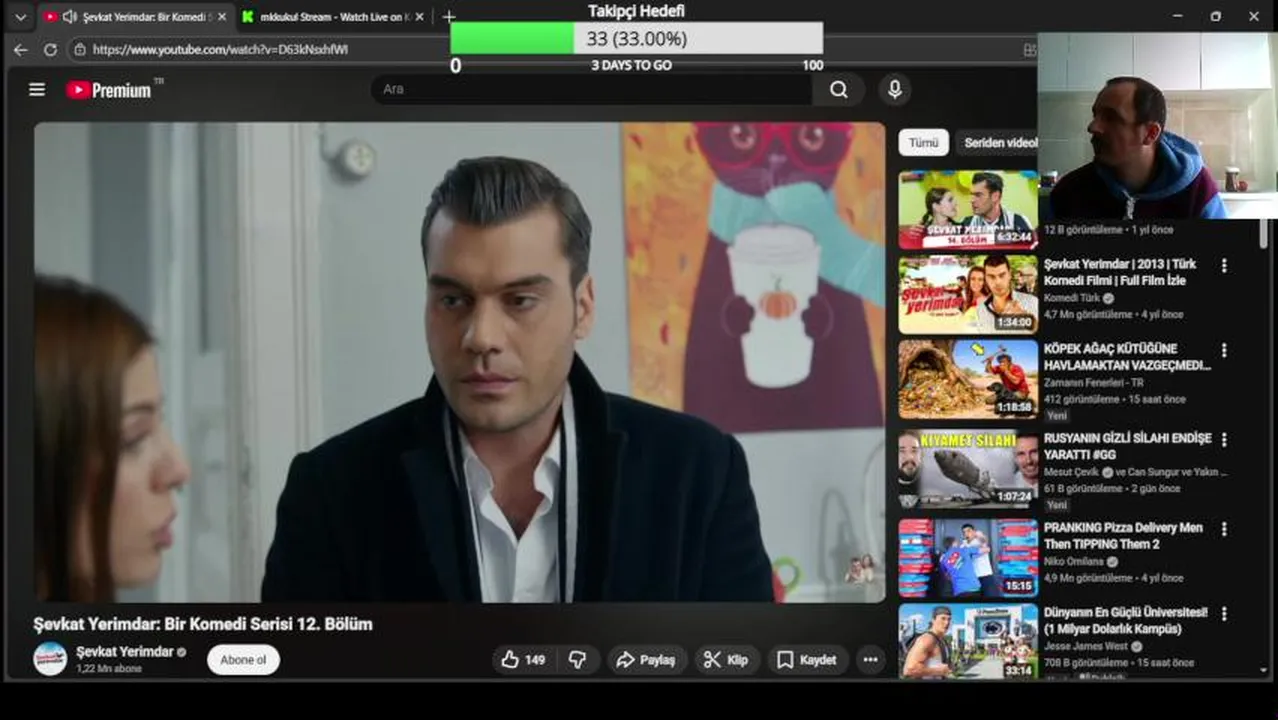Open the 6:32:44 Şevkat Yerimdar thumbnail

[968, 210]
